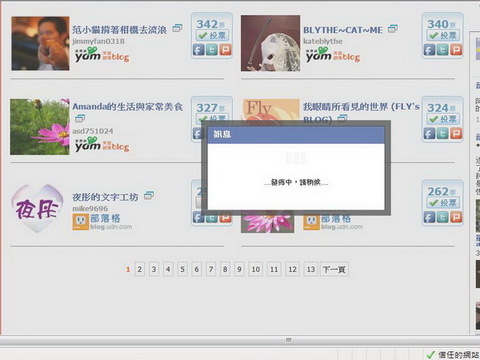480x360 pixels.
Task: Share the 342-vote blog on Plurk
Action: [x=225, y=50]
